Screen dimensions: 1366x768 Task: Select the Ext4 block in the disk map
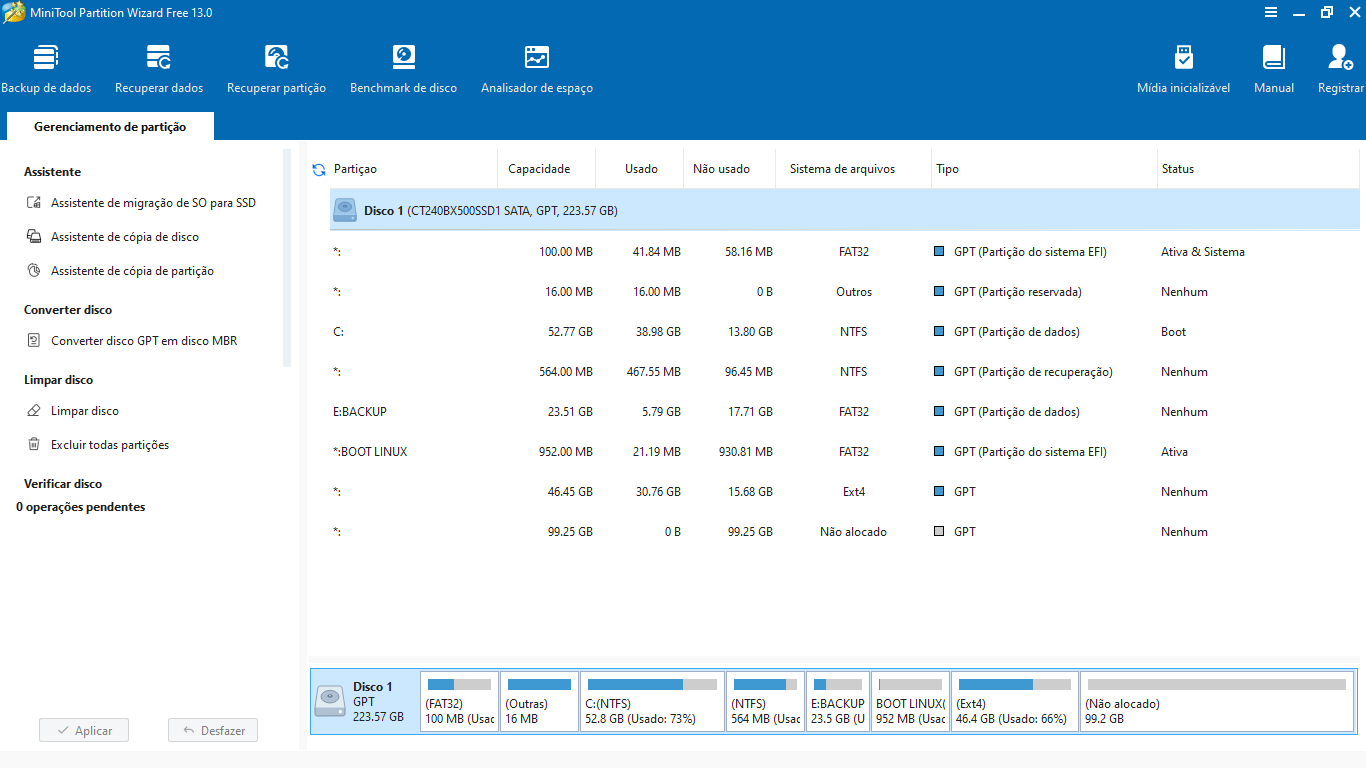coord(1014,701)
